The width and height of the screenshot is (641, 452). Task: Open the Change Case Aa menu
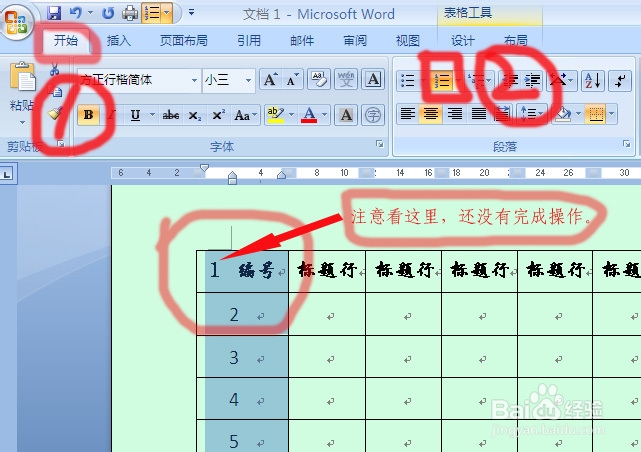click(x=245, y=115)
